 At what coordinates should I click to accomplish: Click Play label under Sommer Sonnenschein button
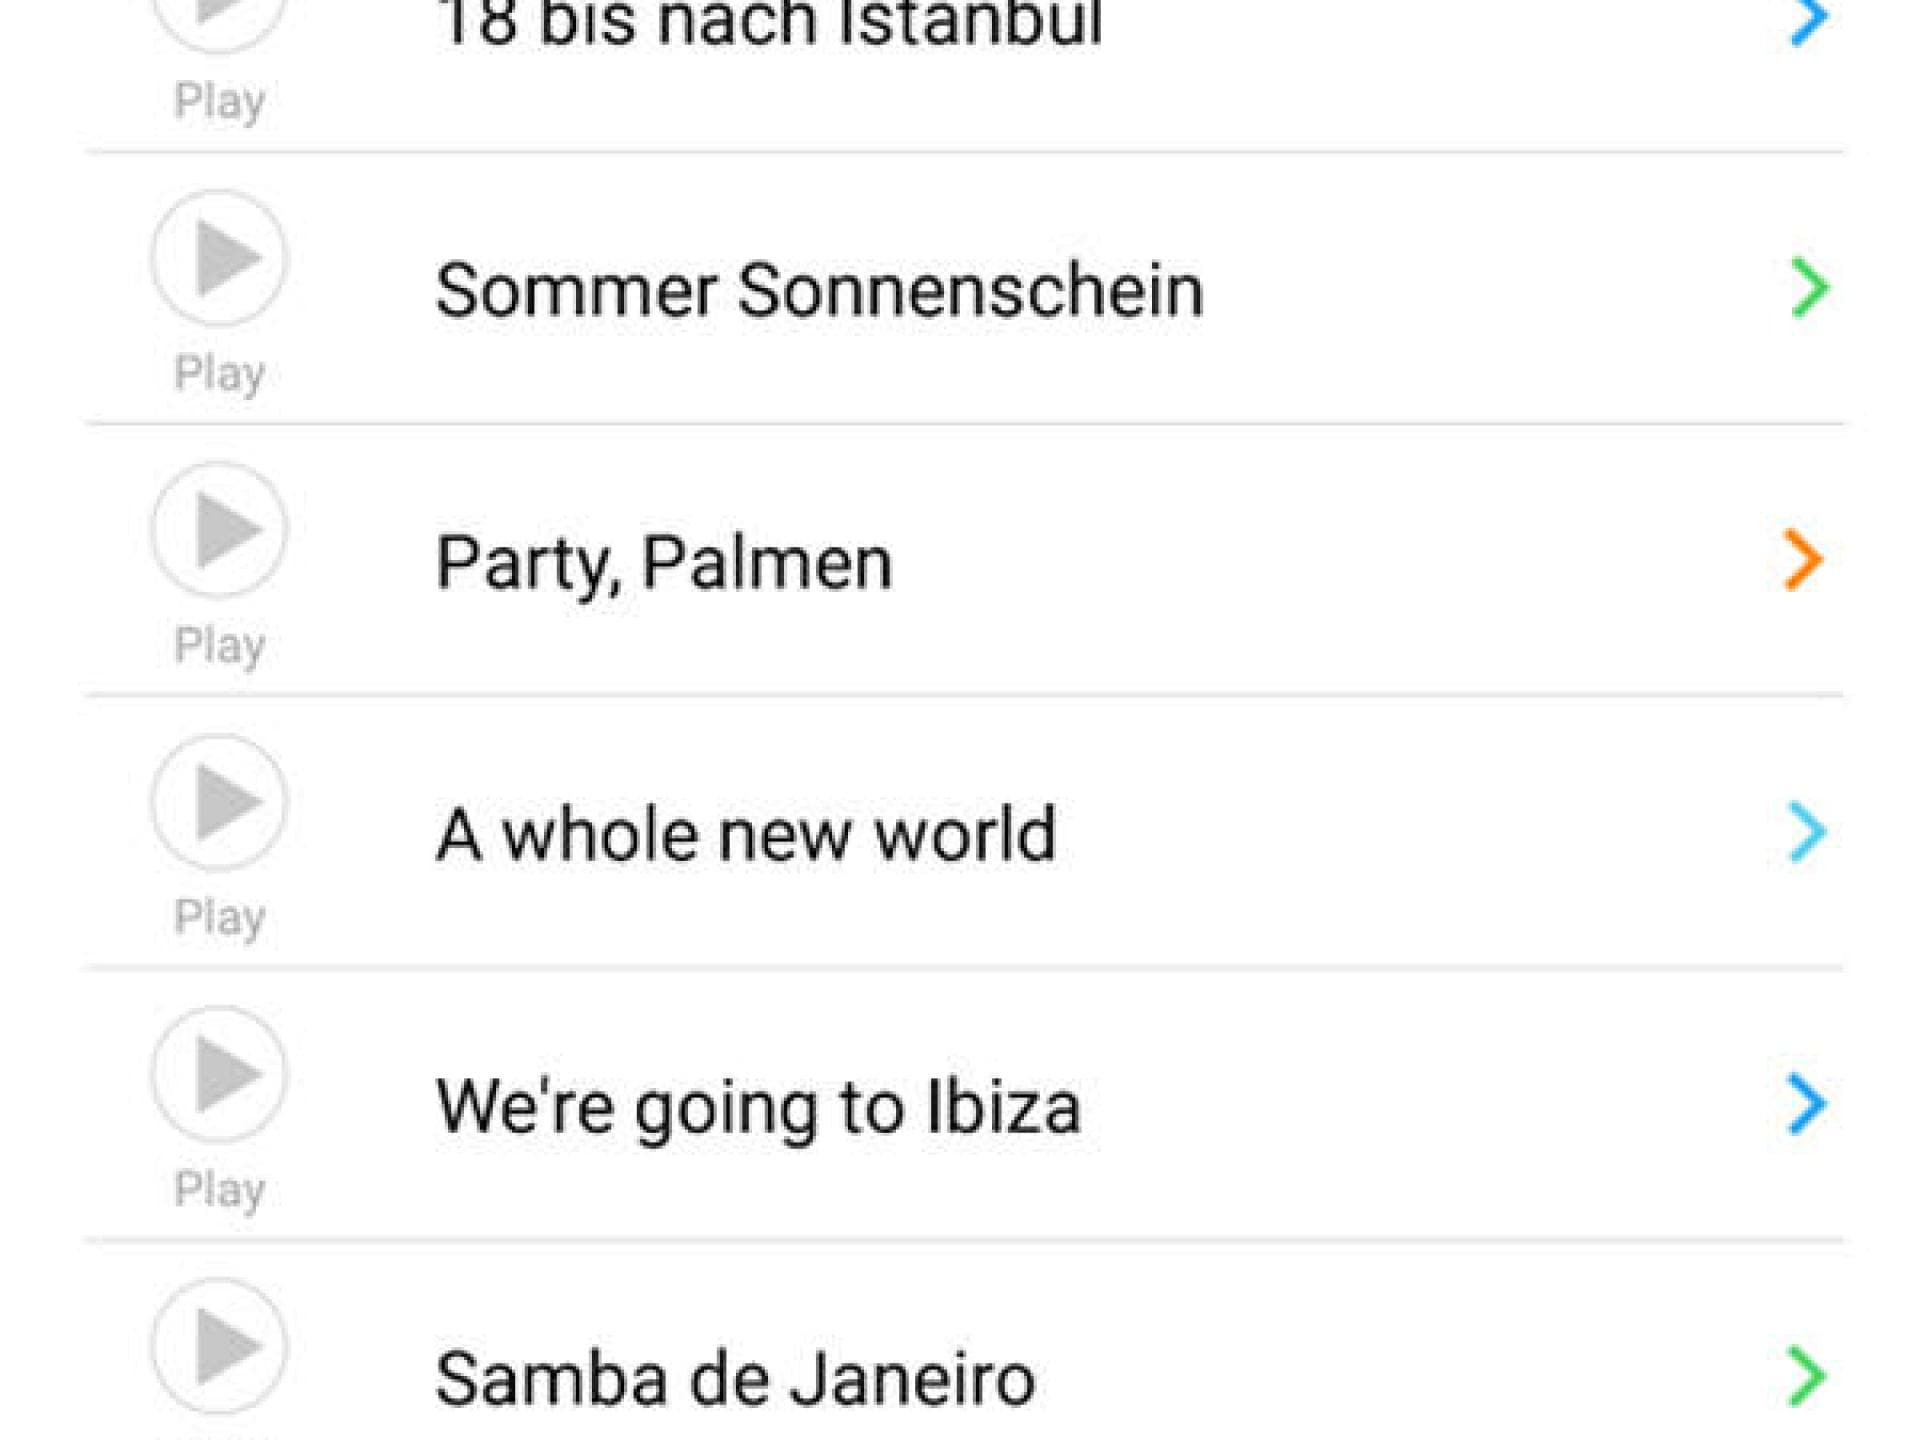pos(220,373)
